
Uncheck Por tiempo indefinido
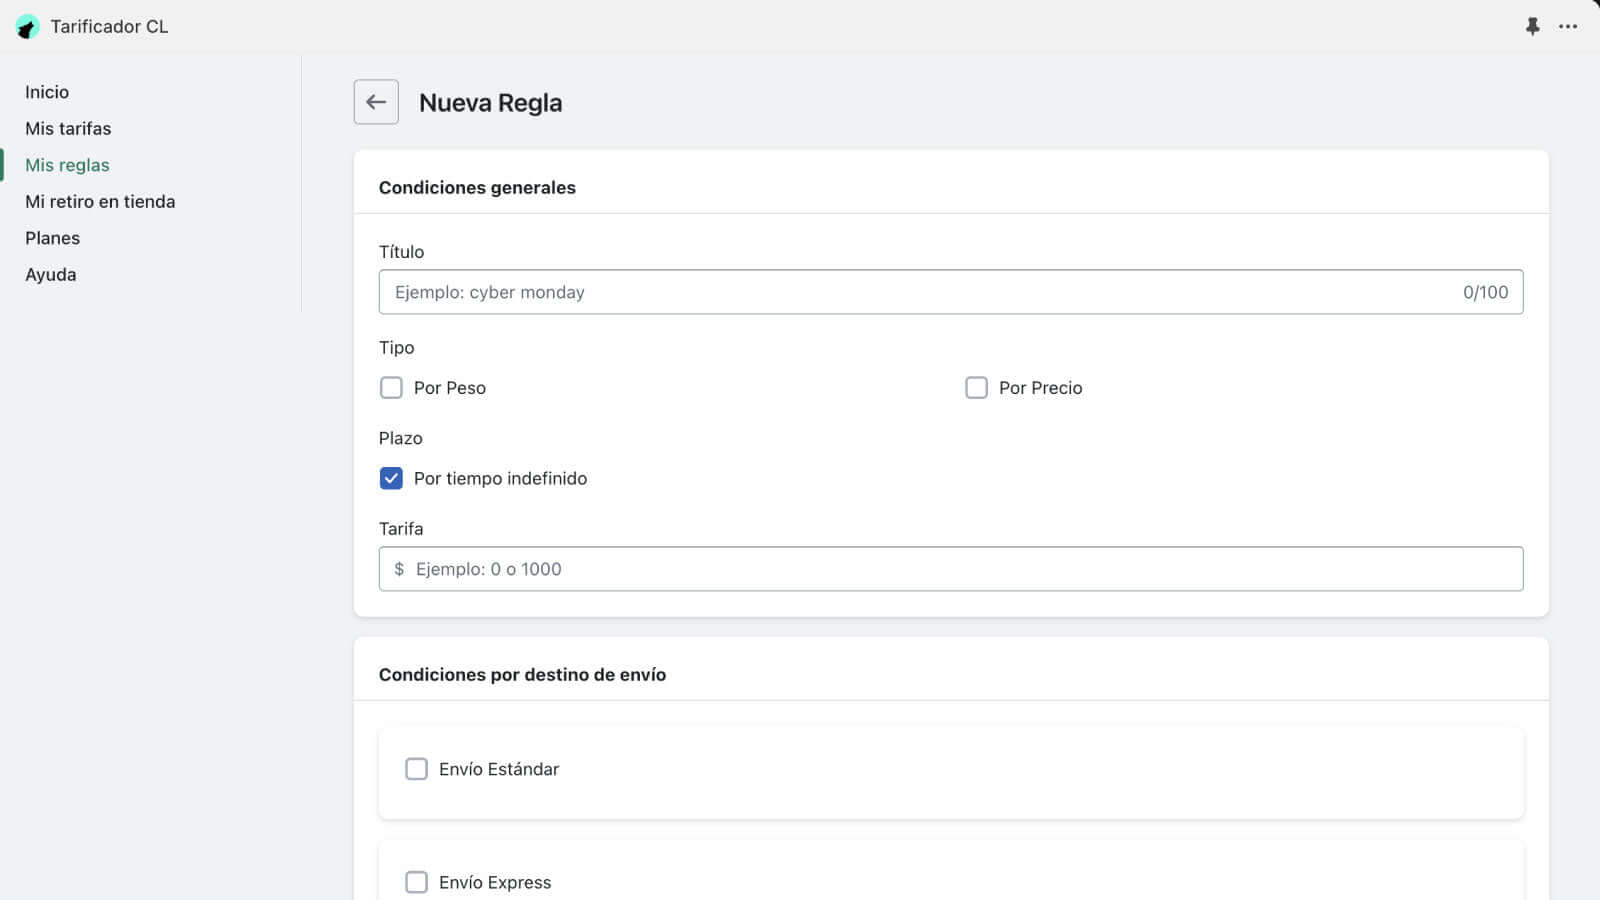391,479
